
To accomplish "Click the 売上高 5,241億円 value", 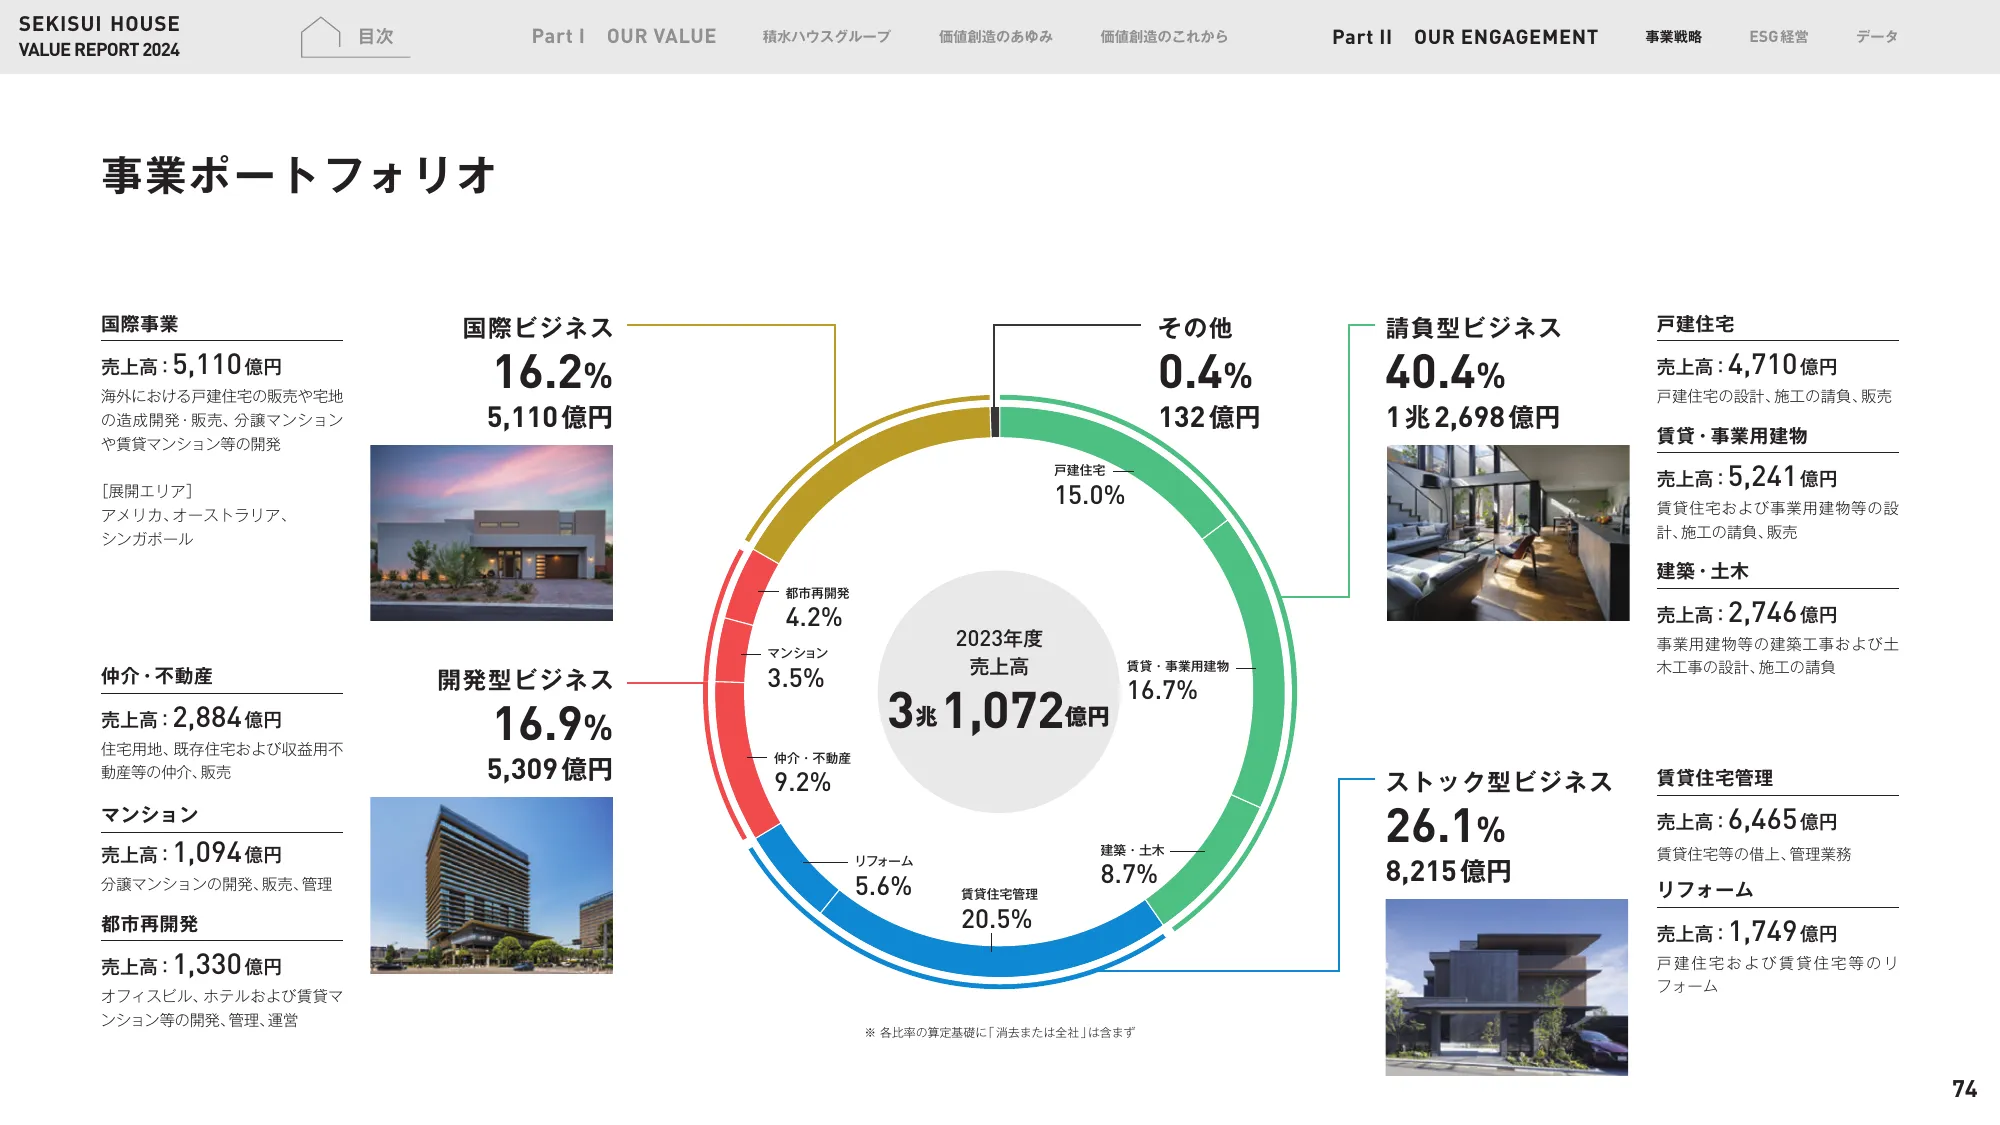I will 1747,477.
